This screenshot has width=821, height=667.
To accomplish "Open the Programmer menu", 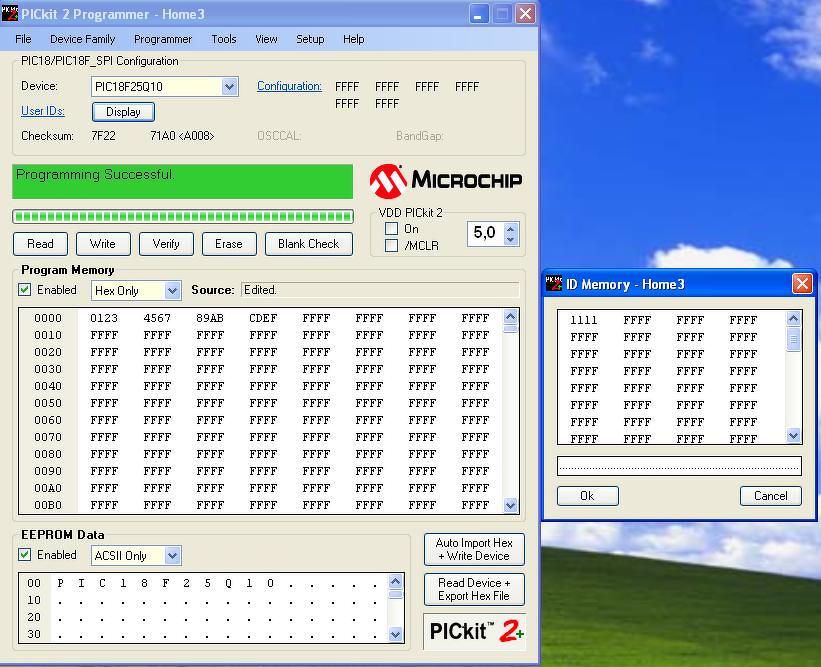I will point(163,39).
